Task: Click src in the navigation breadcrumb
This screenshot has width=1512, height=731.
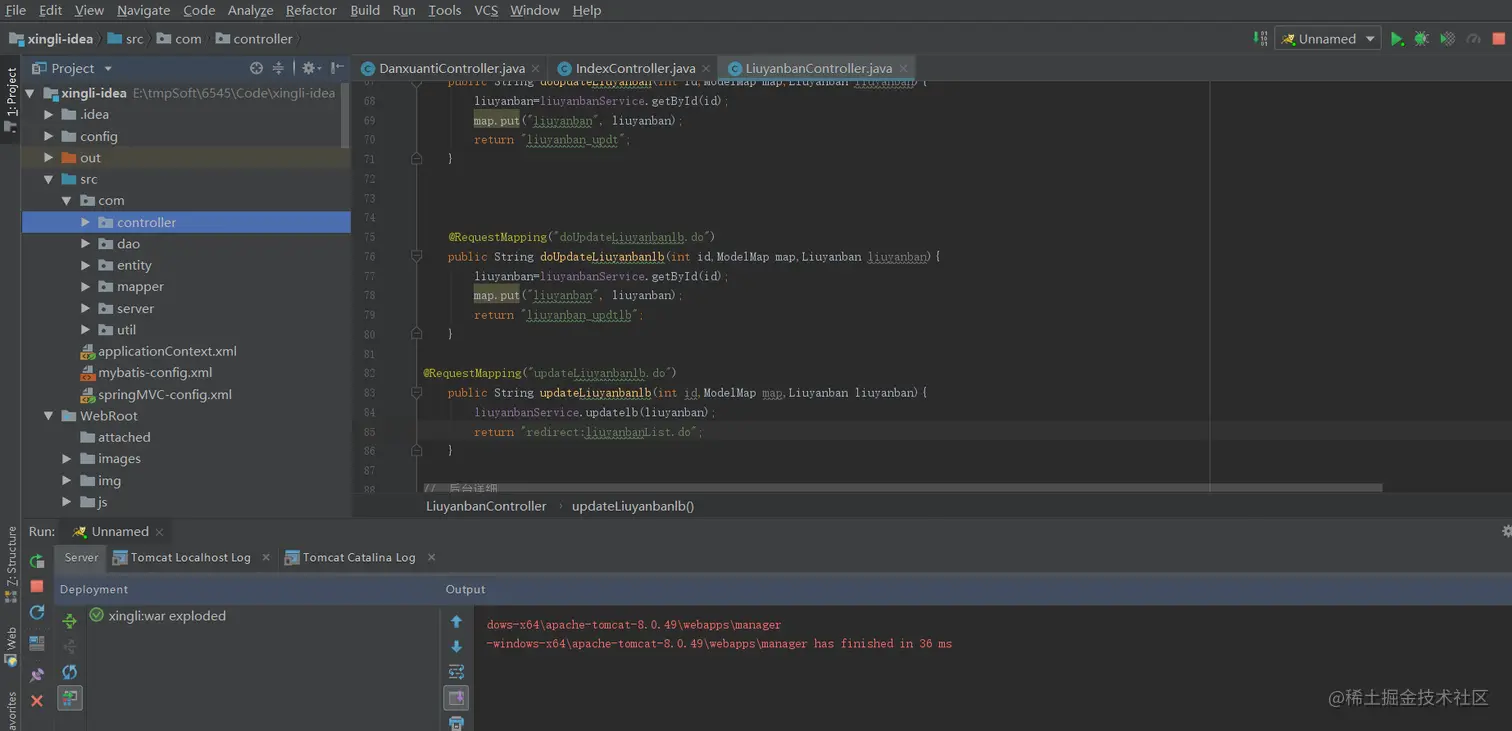Action: pyautogui.click(x=125, y=39)
